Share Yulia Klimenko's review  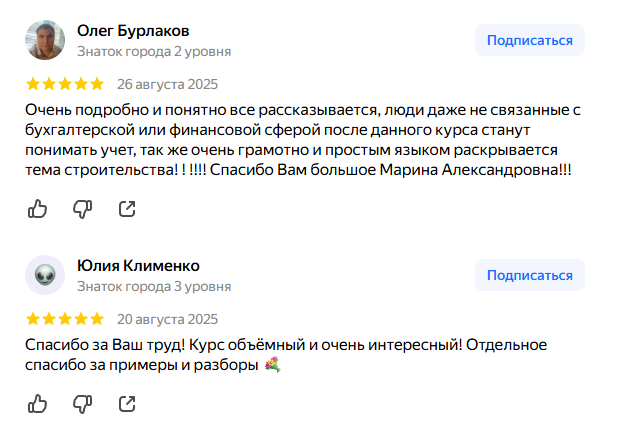click(x=128, y=403)
